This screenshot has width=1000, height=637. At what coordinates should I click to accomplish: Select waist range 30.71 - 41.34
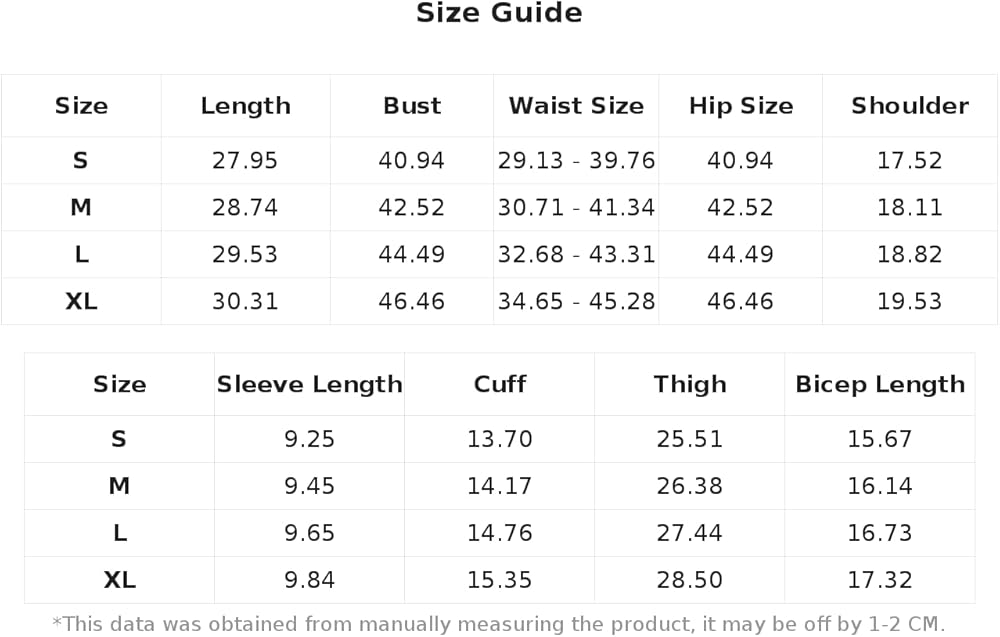tap(576, 208)
